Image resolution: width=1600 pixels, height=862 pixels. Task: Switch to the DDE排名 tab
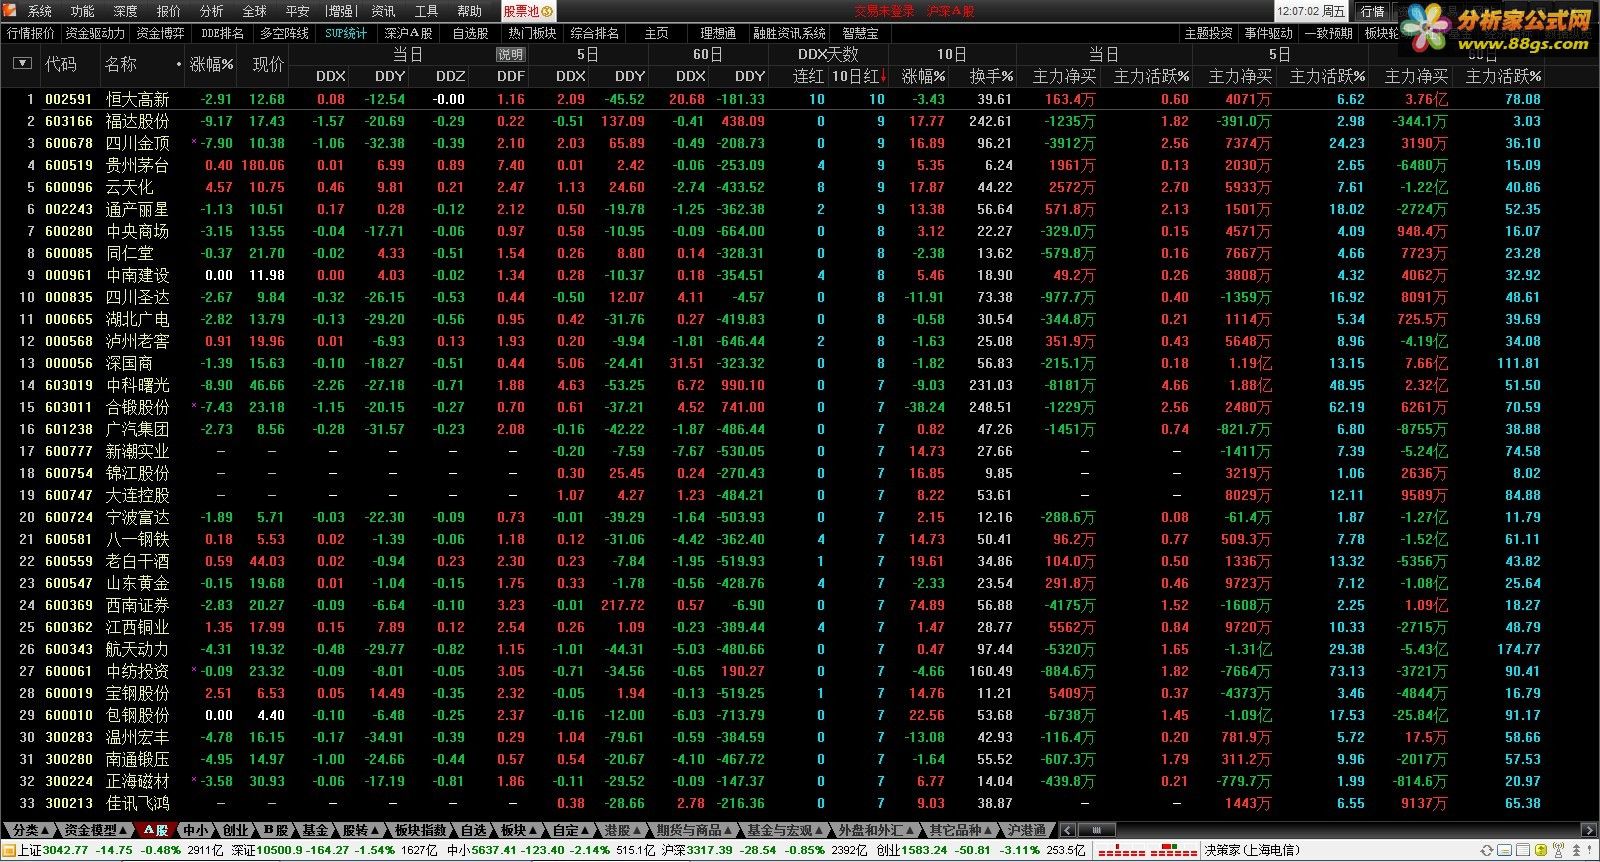click(x=222, y=33)
